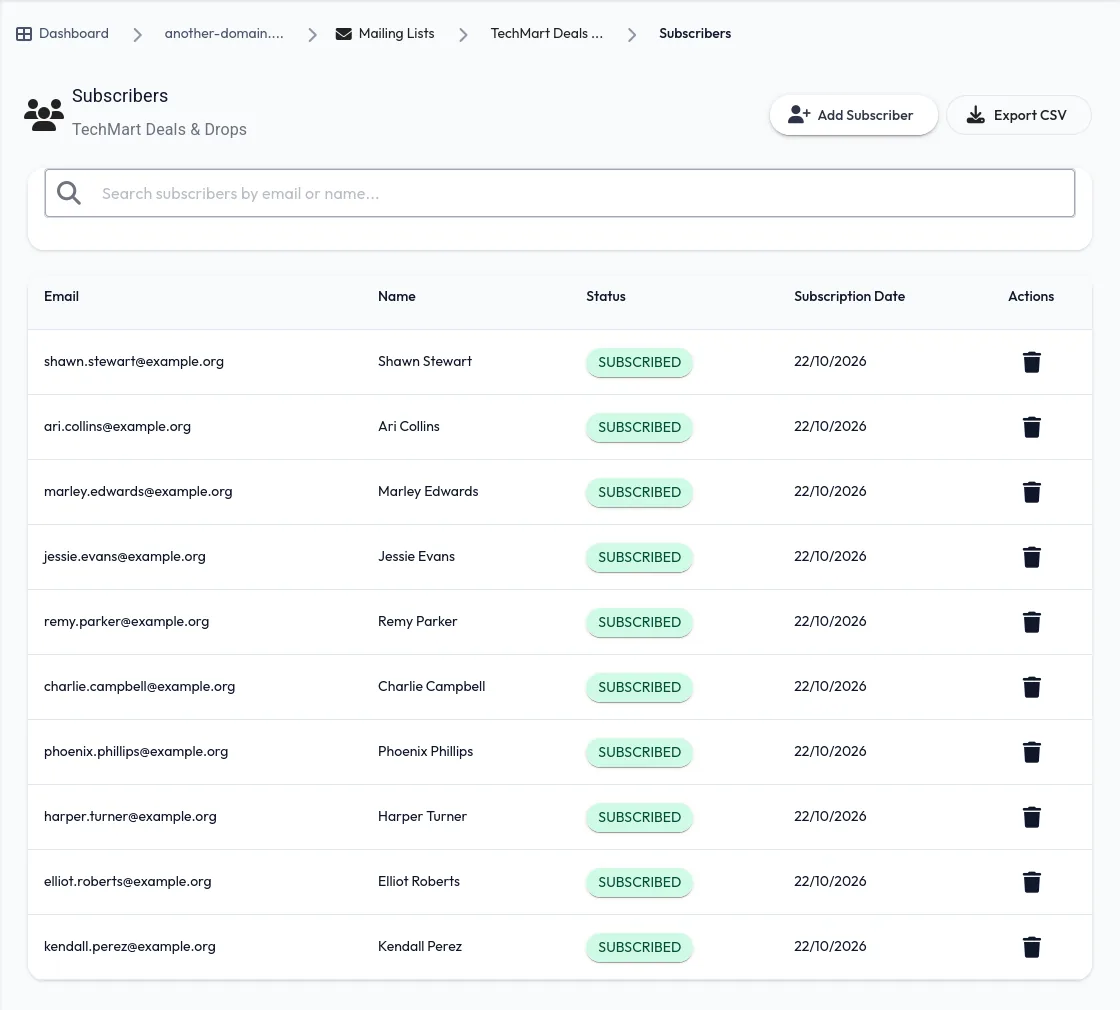Click the Subscription Date column header
Image resolution: width=1120 pixels, height=1010 pixels.
[x=849, y=296]
